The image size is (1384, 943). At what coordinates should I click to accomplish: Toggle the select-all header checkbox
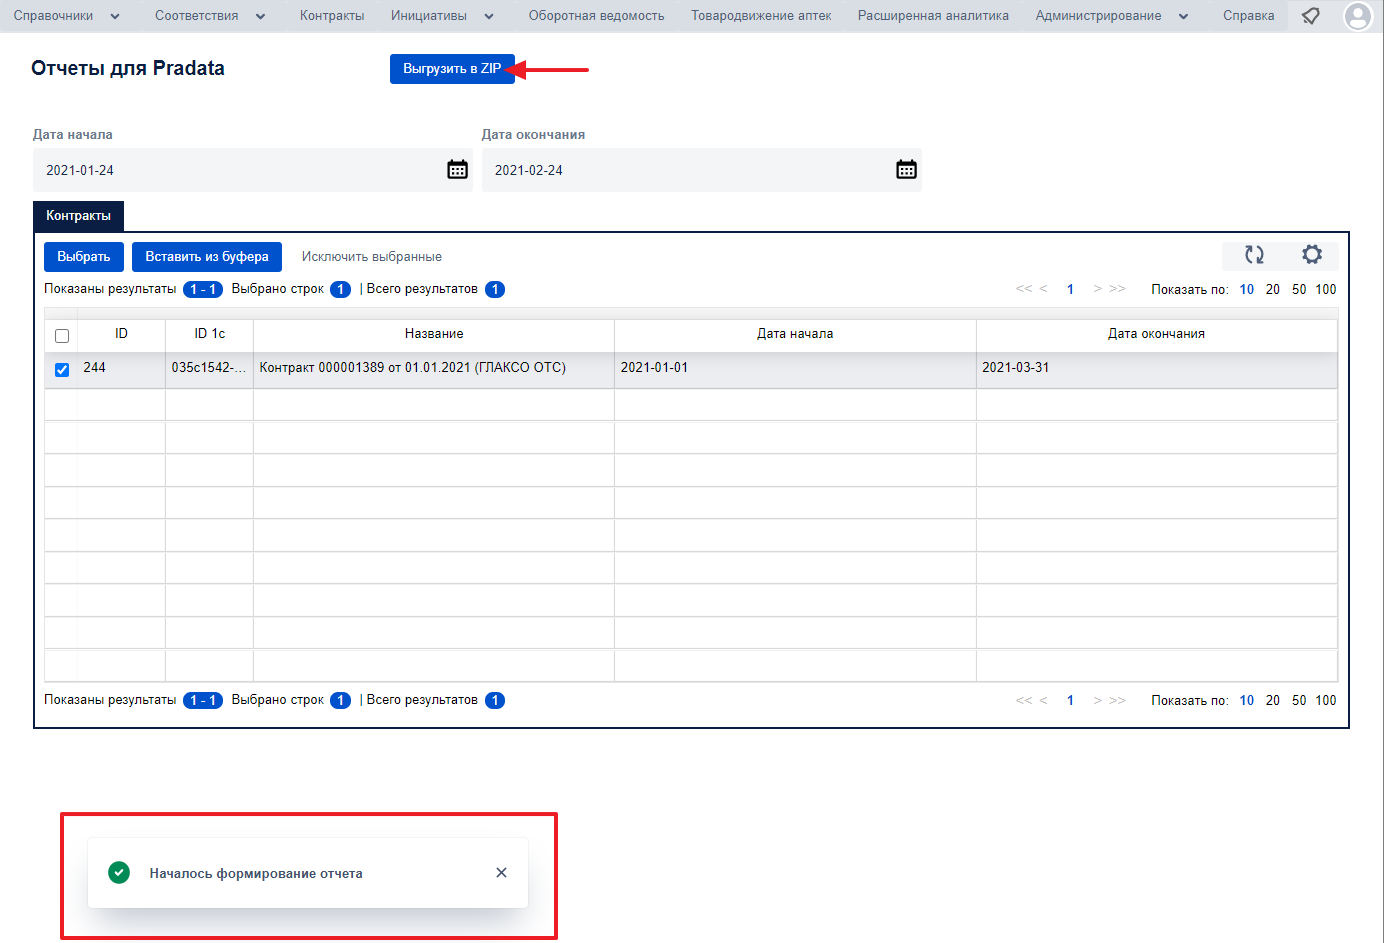point(62,336)
